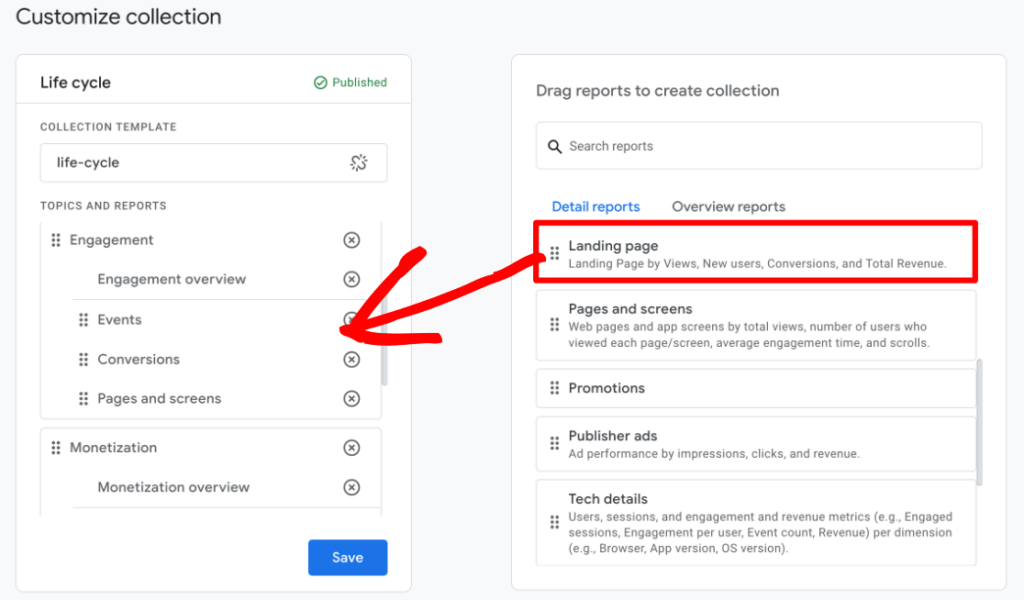The width and height of the screenshot is (1024, 600).
Task: Remove the Engagement topic from collection
Action: pyautogui.click(x=351, y=240)
